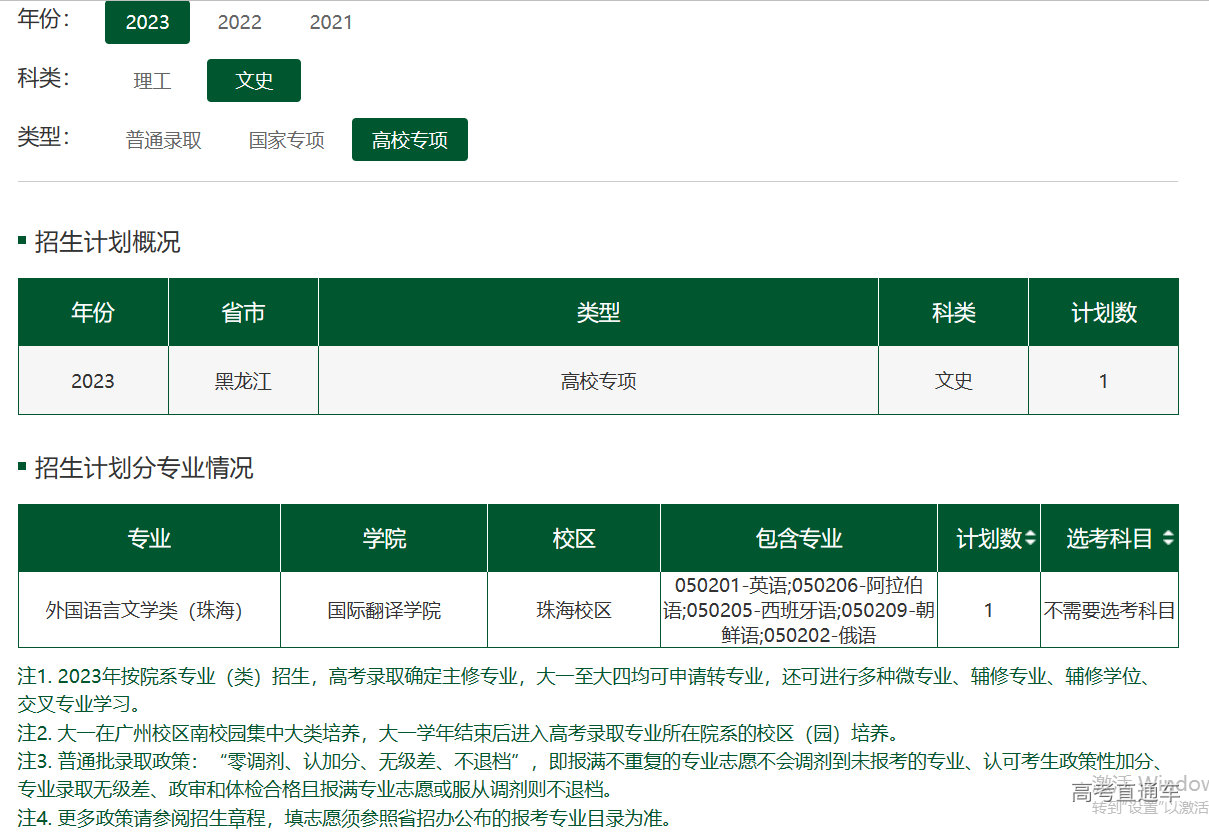Screen dimensions: 1209x832
Task: Click the 学院 column header
Action: click(x=384, y=539)
